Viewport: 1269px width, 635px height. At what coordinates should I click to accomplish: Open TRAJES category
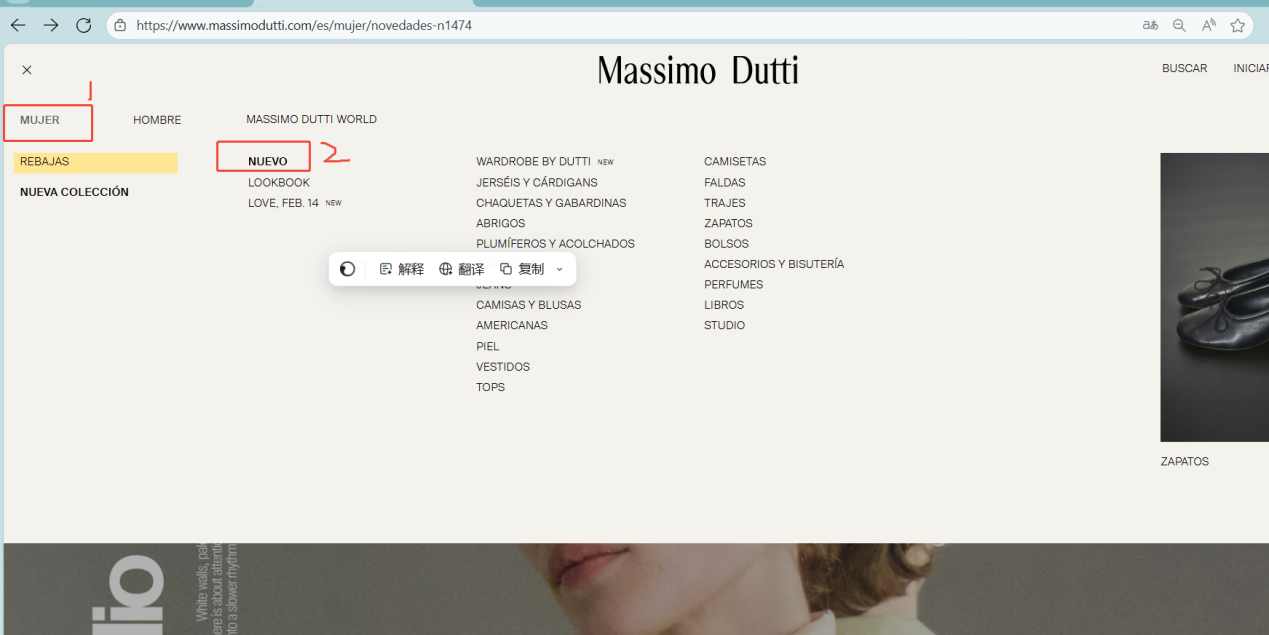coord(725,203)
